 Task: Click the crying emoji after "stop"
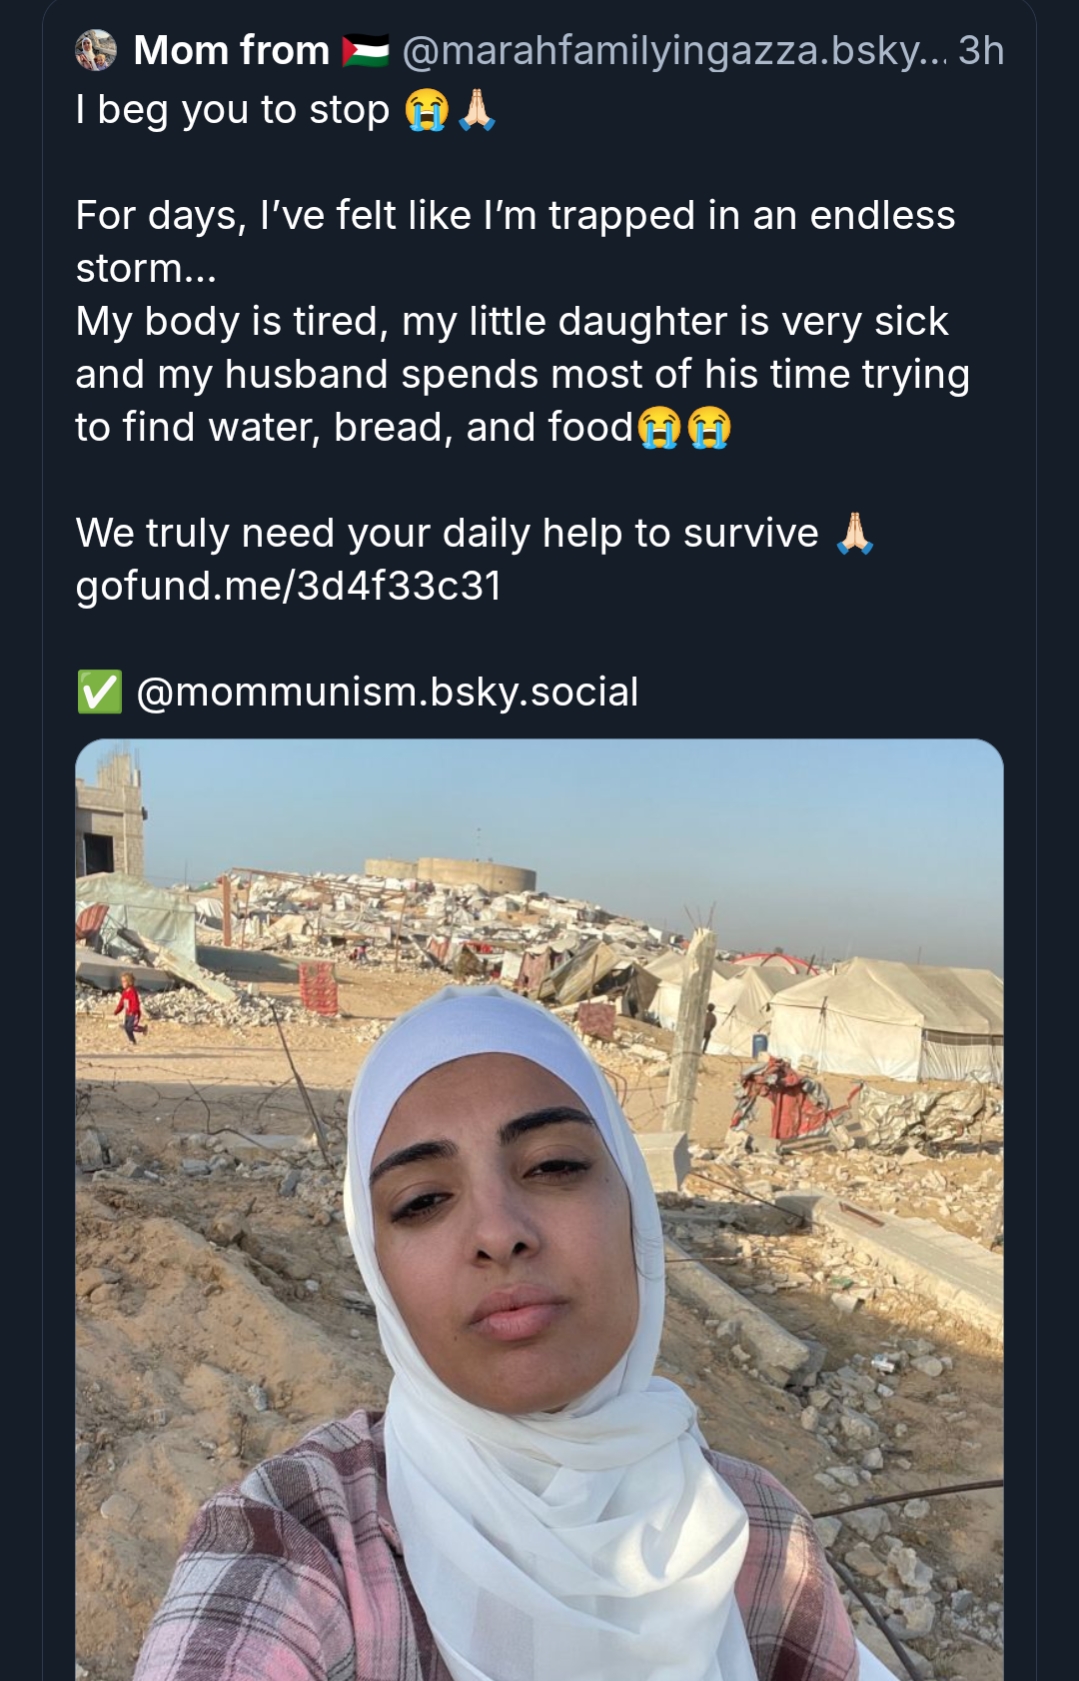click(x=426, y=110)
